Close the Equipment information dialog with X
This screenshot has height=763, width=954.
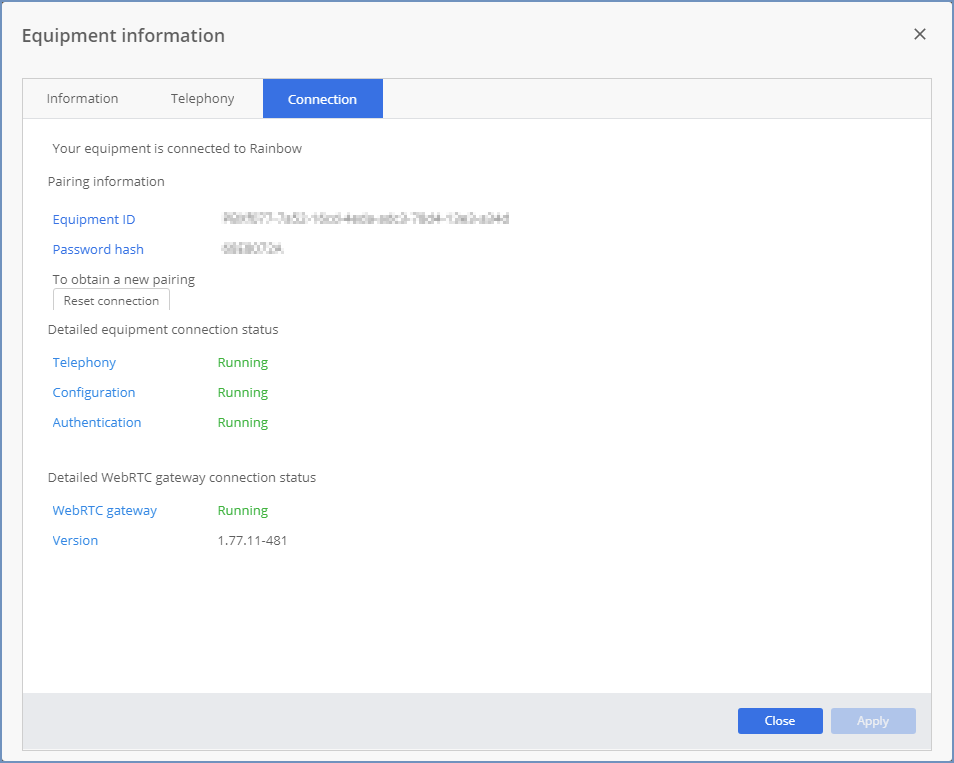click(919, 34)
